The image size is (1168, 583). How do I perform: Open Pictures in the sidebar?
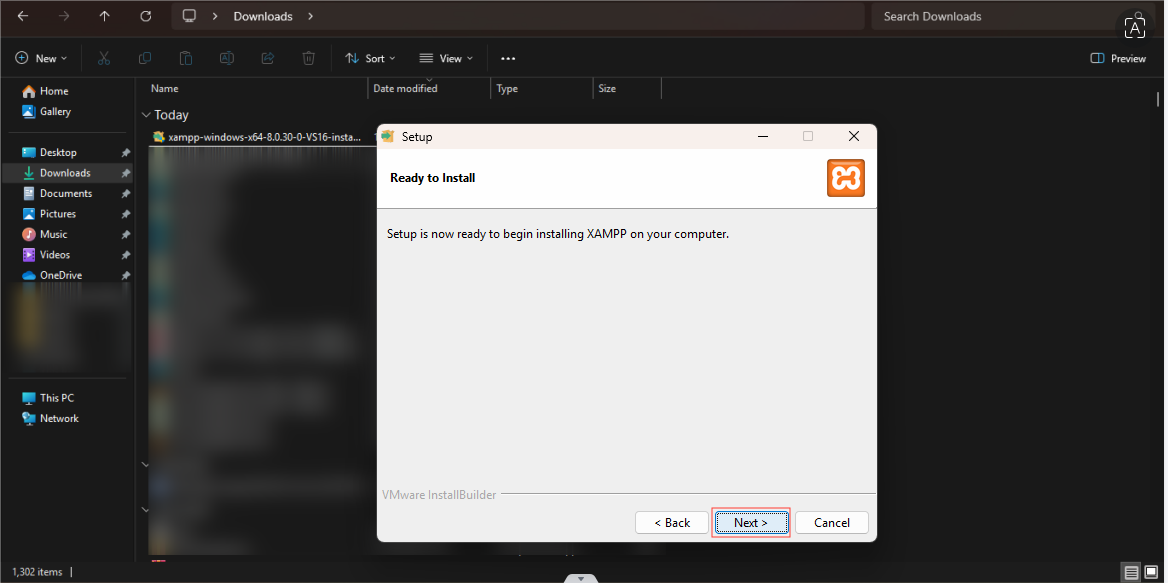[x=49, y=214]
